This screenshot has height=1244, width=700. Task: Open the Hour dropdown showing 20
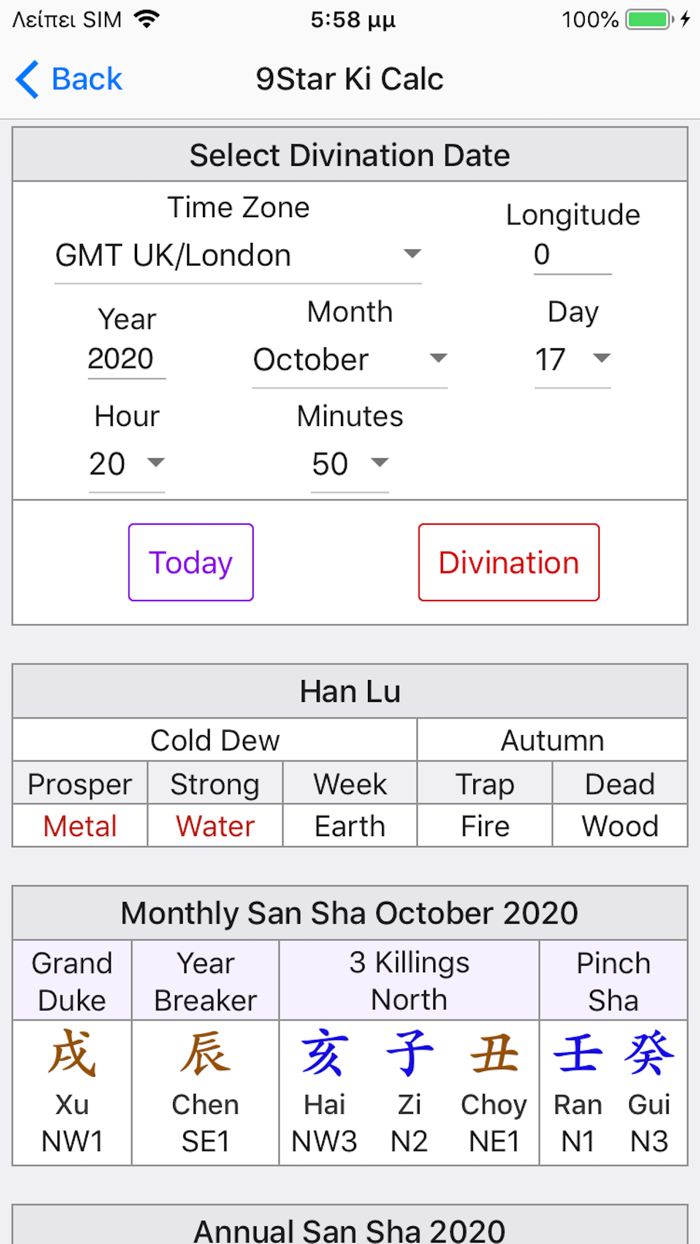pyautogui.click(x=127, y=464)
